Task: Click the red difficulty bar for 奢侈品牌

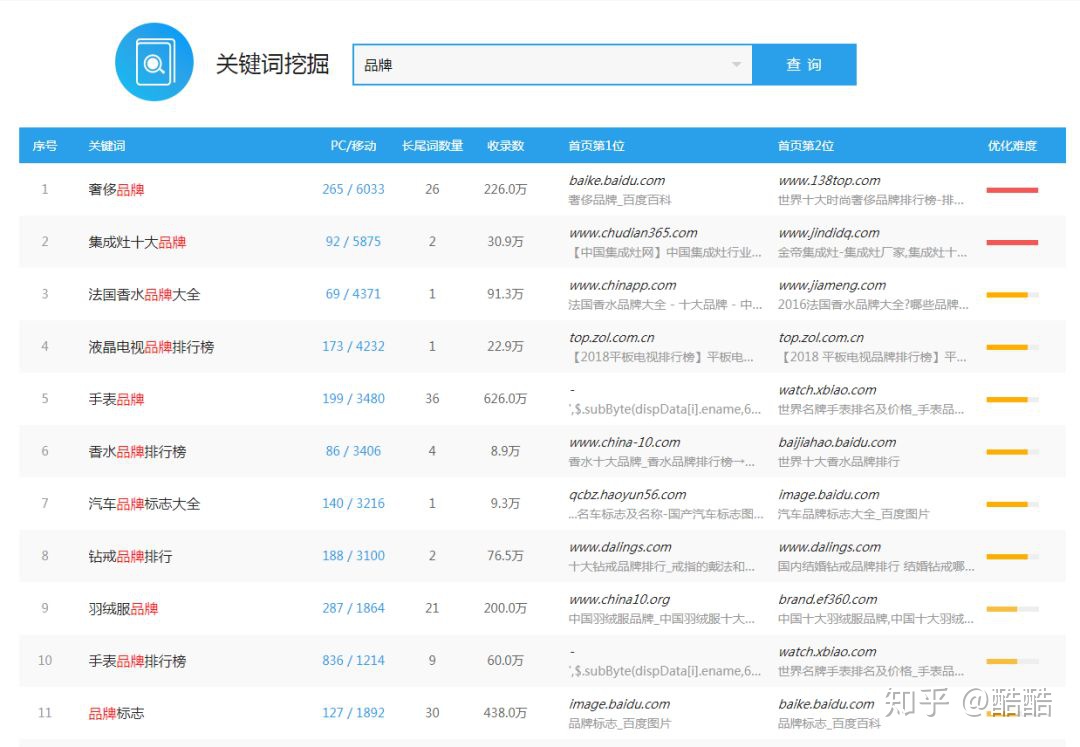Action: pos(1012,190)
